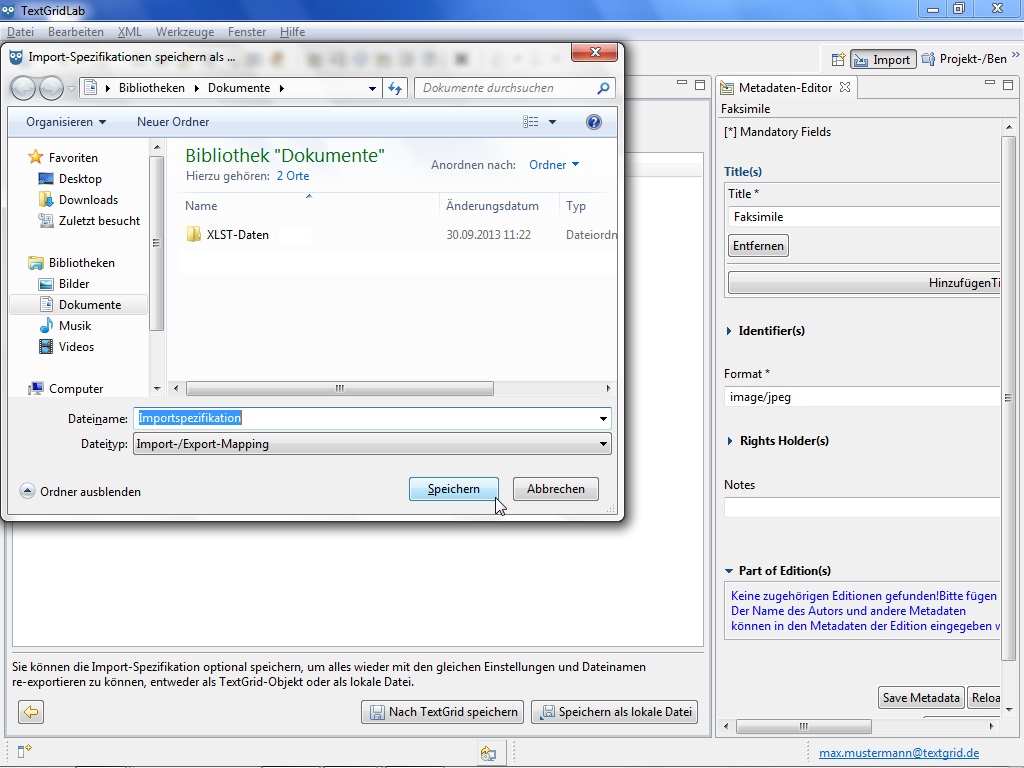This screenshot has width=1024, height=768.
Task: Click the Speichern button
Action: pyautogui.click(x=454, y=489)
